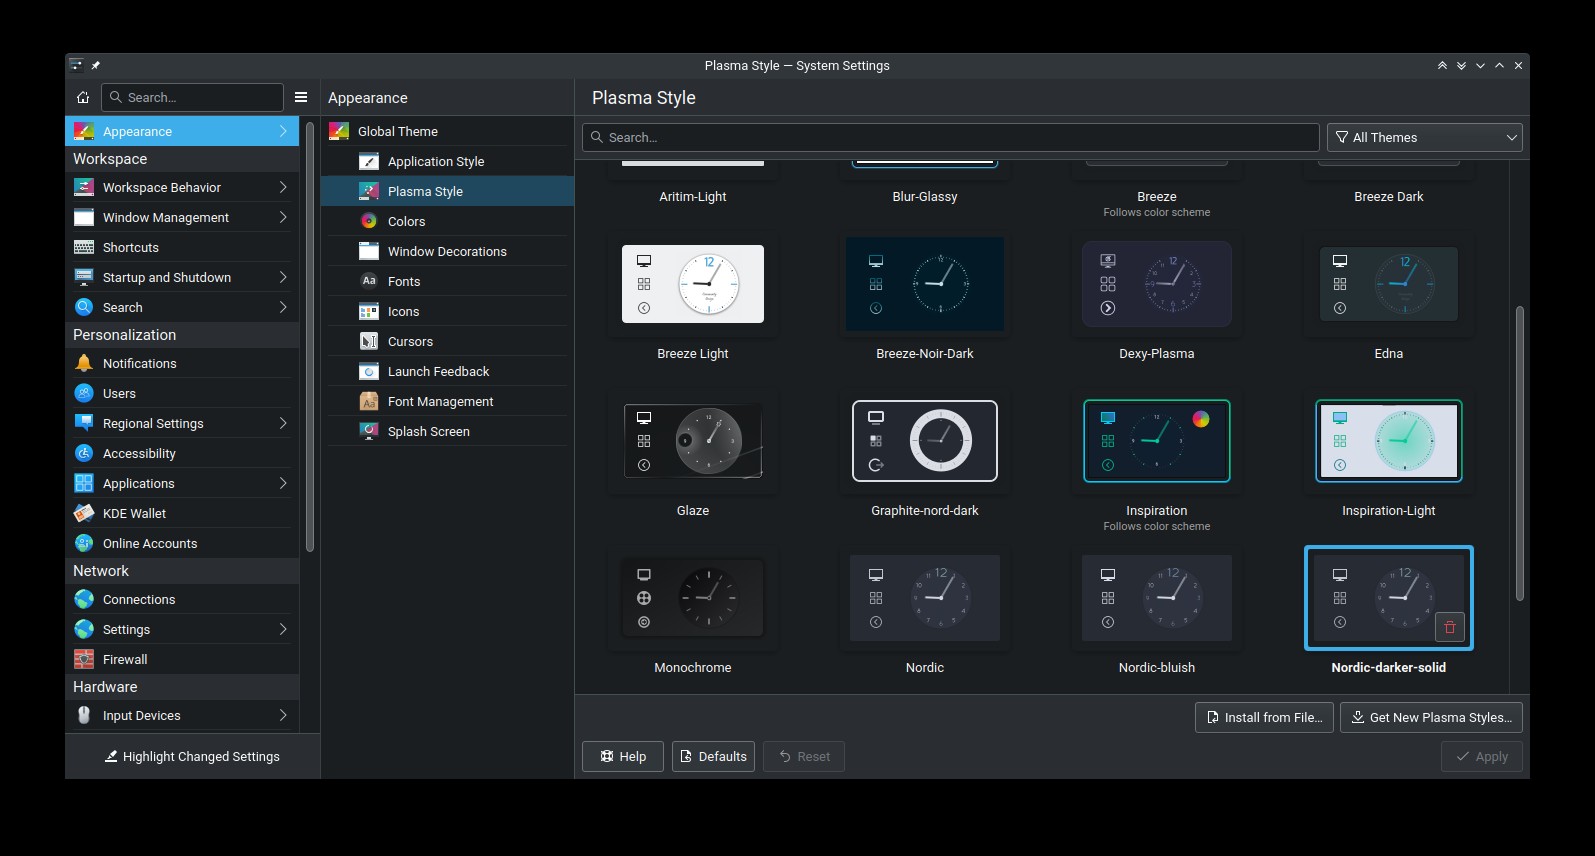
Task: Click the Firewall brick wall icon
Action: (84, 659)
